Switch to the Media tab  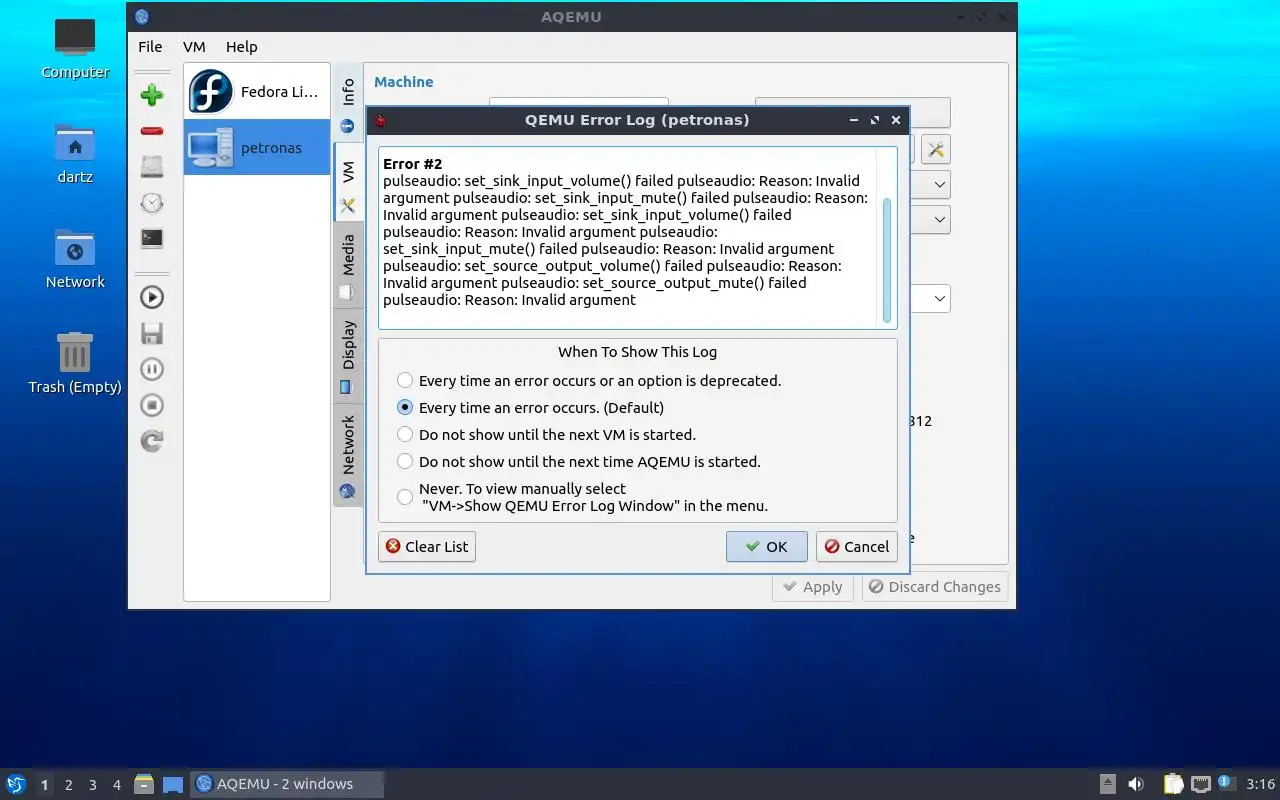[348, 265]
